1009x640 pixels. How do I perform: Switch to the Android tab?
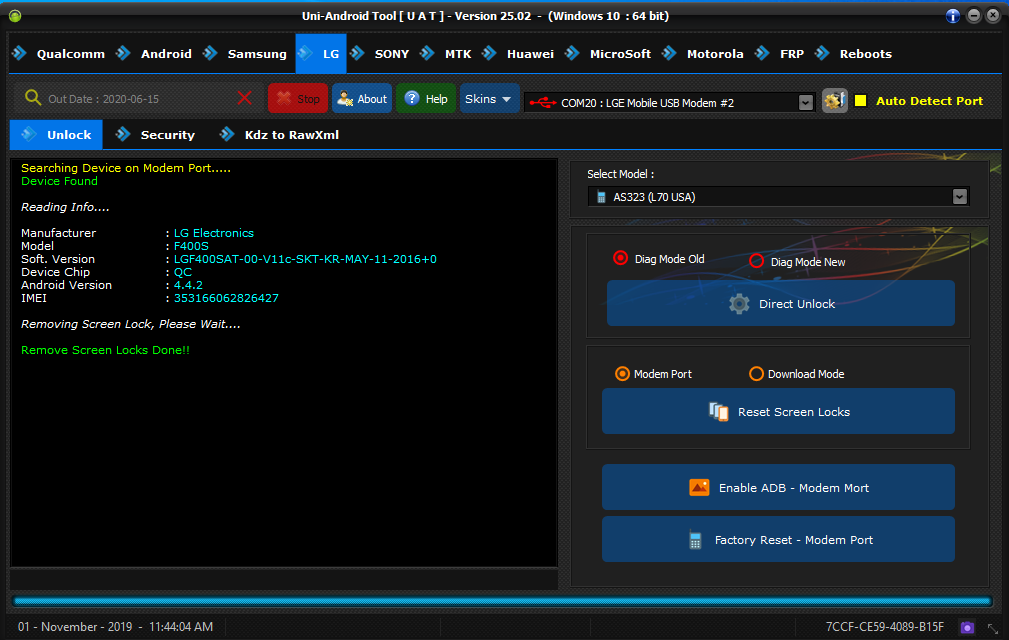[154, 54]
